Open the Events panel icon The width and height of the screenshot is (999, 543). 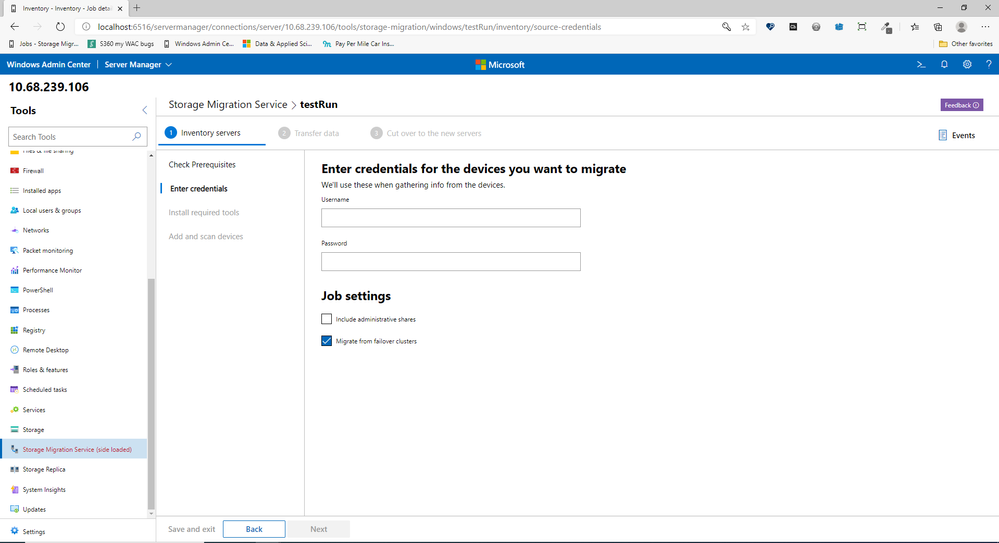coord(942,135)
